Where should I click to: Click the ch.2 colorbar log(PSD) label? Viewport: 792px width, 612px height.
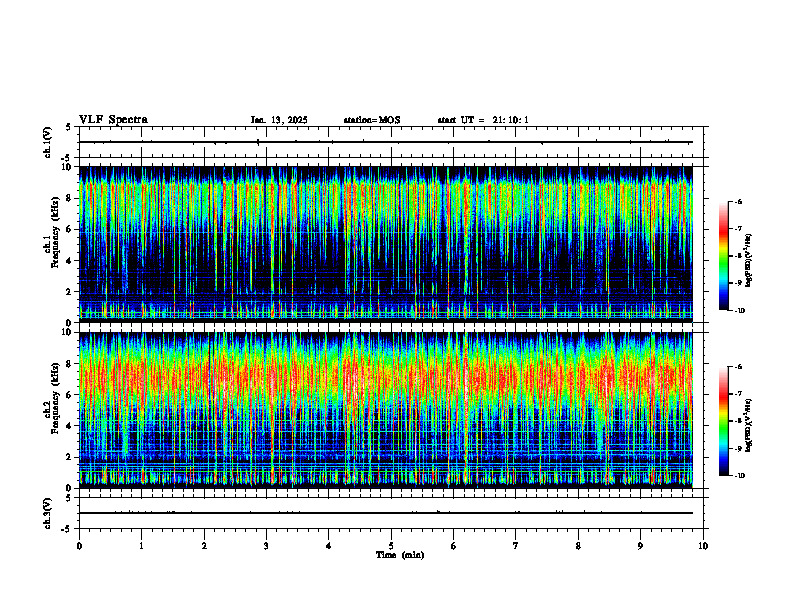749,425
